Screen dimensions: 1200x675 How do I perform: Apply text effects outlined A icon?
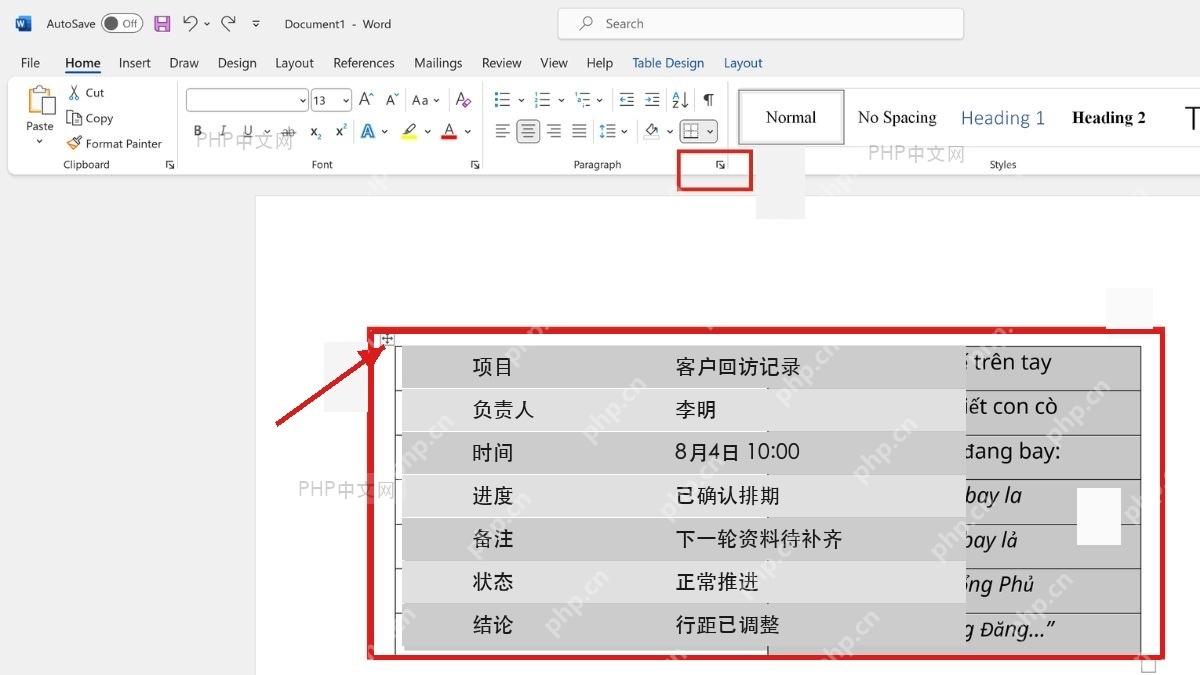(x=369, y=131)
